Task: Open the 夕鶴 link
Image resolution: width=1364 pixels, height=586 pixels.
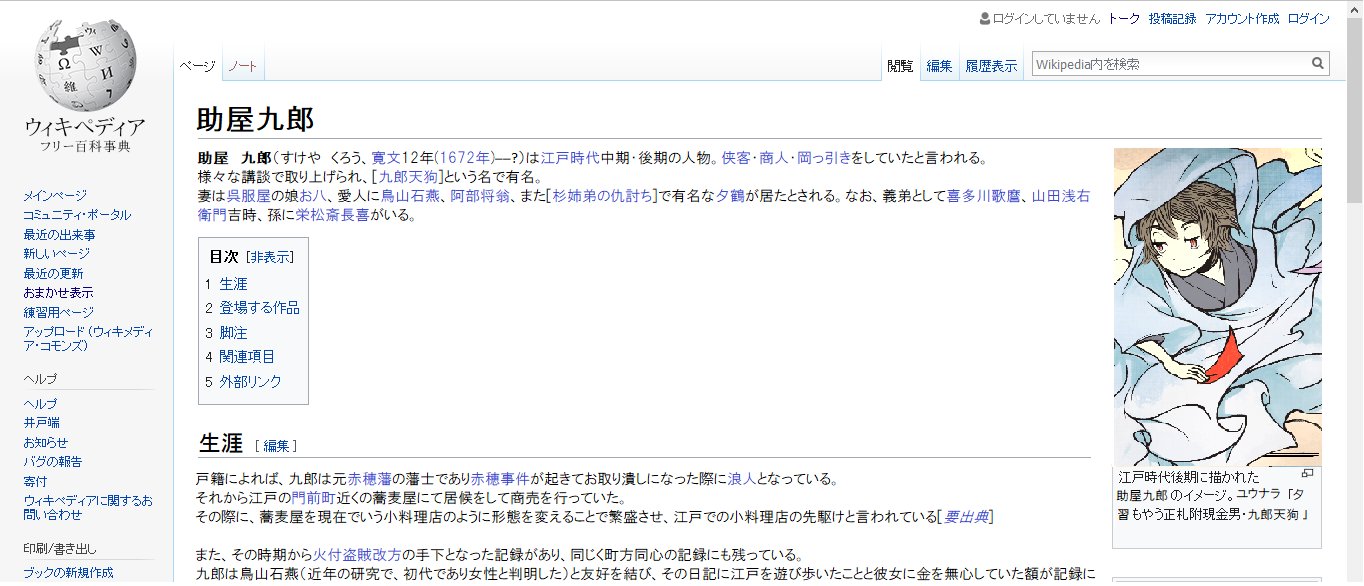Action: [x=731, y=196]
